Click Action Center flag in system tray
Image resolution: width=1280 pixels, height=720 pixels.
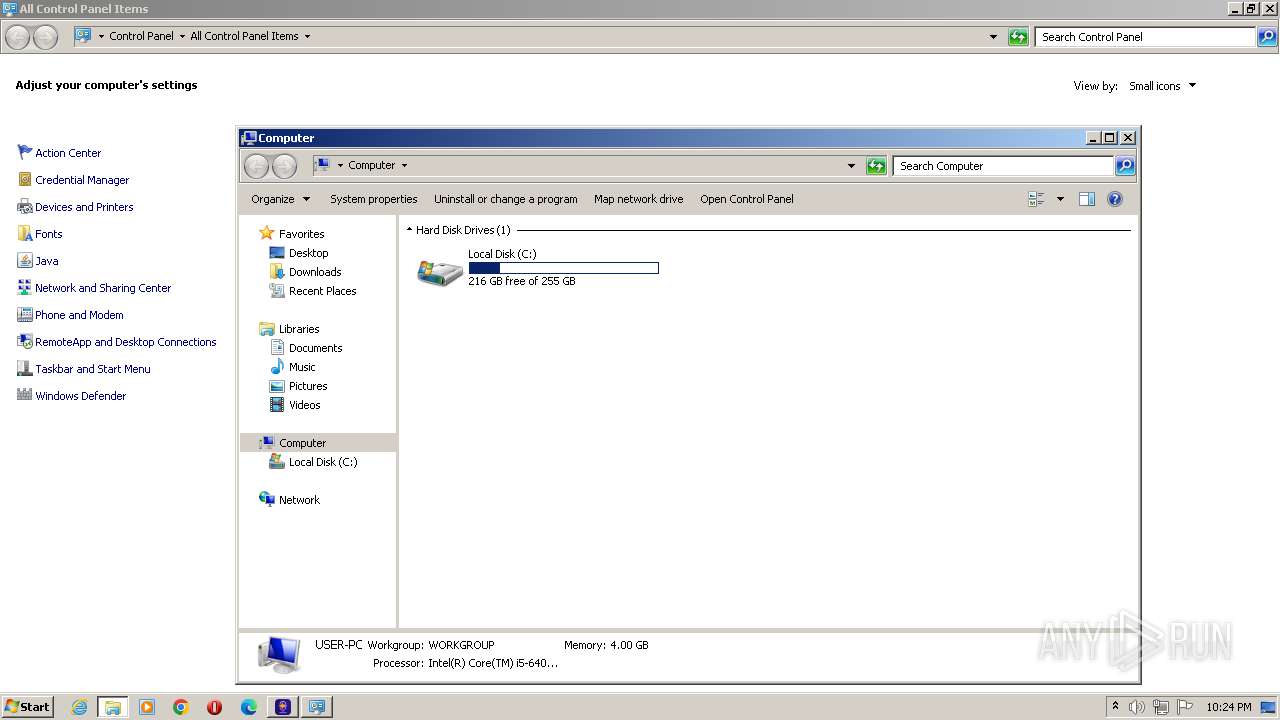coord(1185,707)
